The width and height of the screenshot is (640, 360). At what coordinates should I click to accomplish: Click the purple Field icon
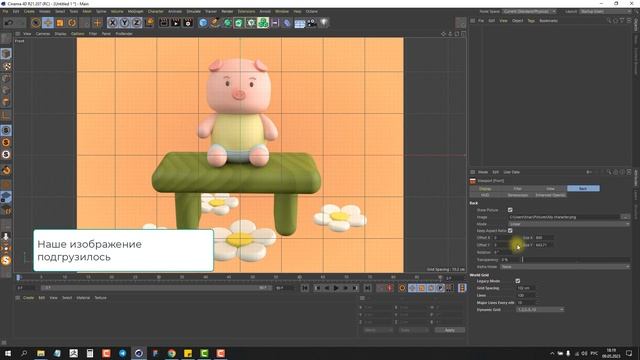point(275,23)
